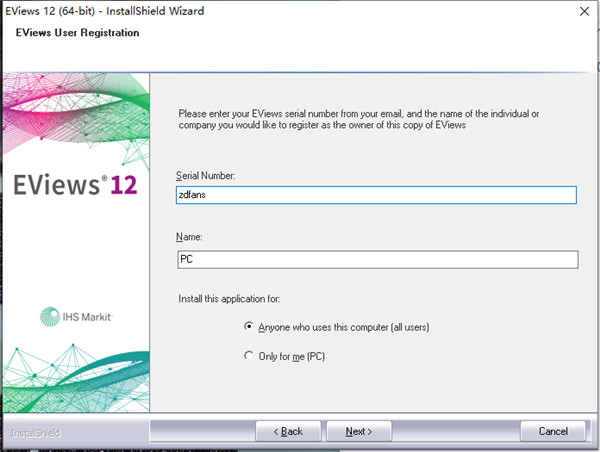This screenshot has height=452, width=600.
Task: Click the Name input field containing PC
Action: (x=376, y=260)
